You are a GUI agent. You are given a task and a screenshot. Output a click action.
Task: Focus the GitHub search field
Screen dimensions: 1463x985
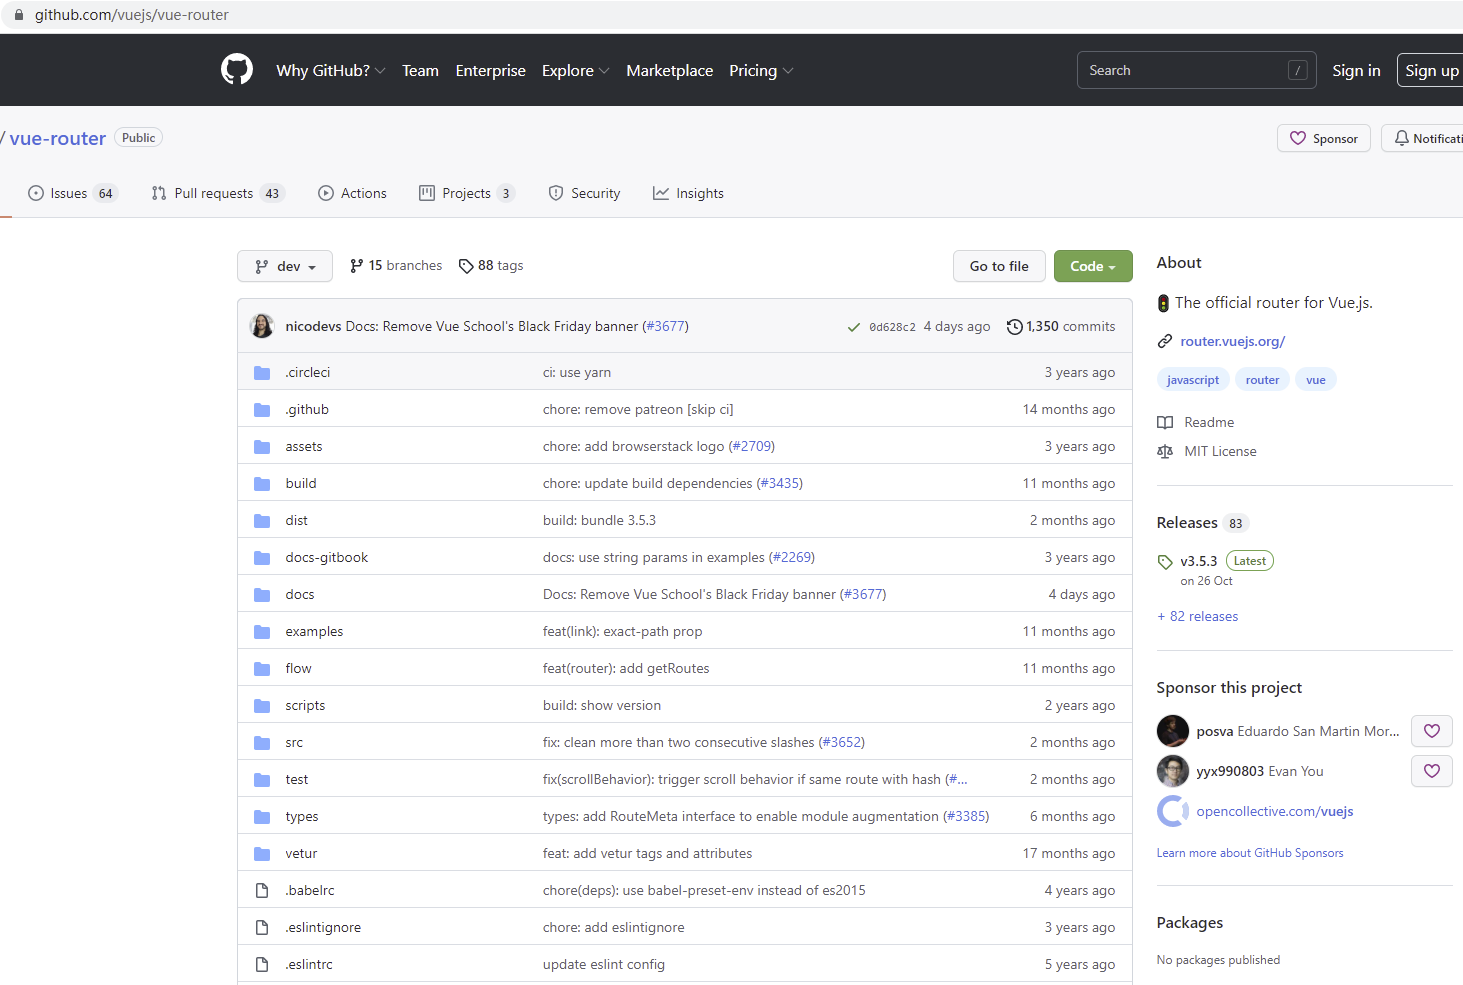pos(1196,70)
